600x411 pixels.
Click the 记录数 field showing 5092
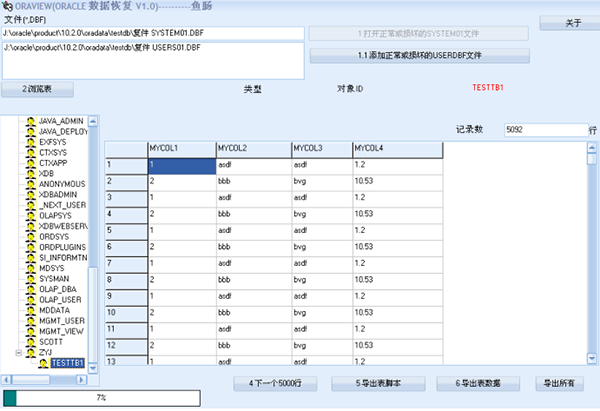click(546, 130)
